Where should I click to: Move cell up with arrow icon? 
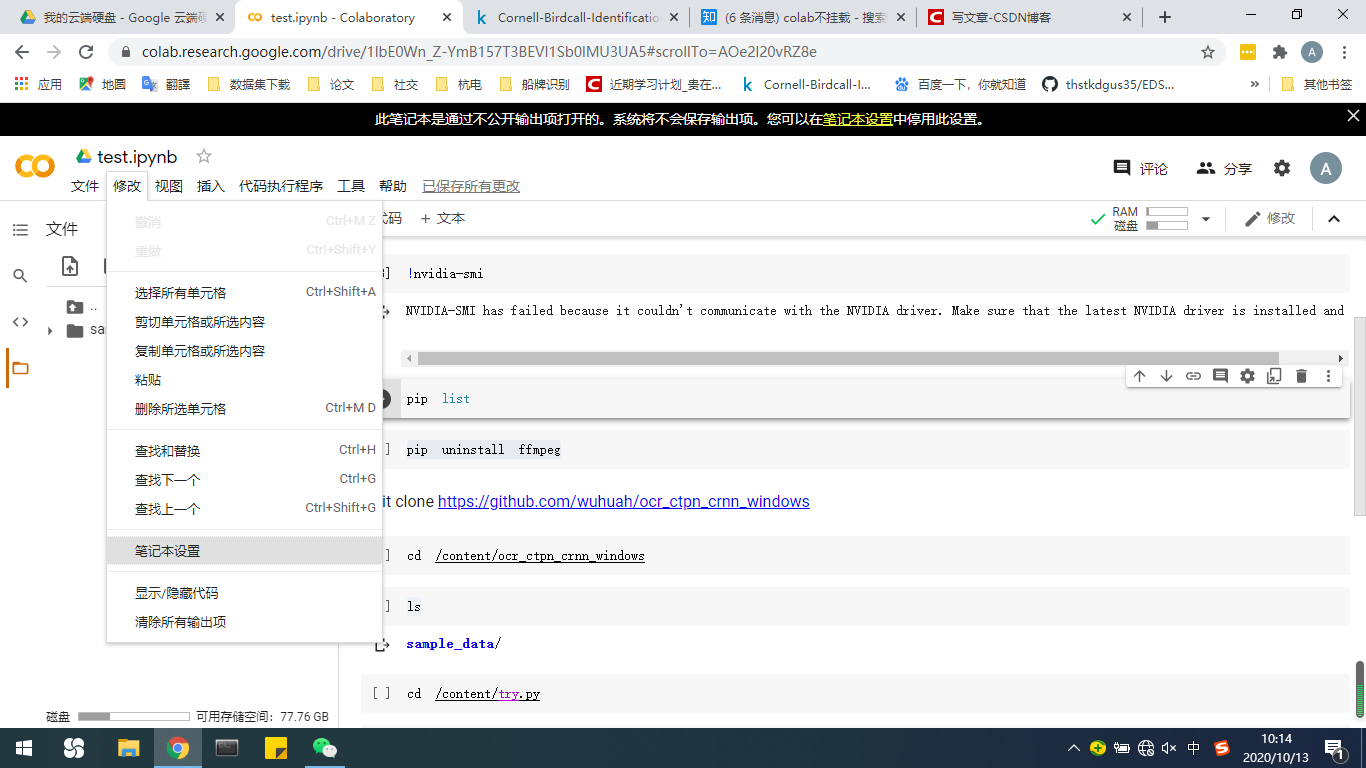1139,376
